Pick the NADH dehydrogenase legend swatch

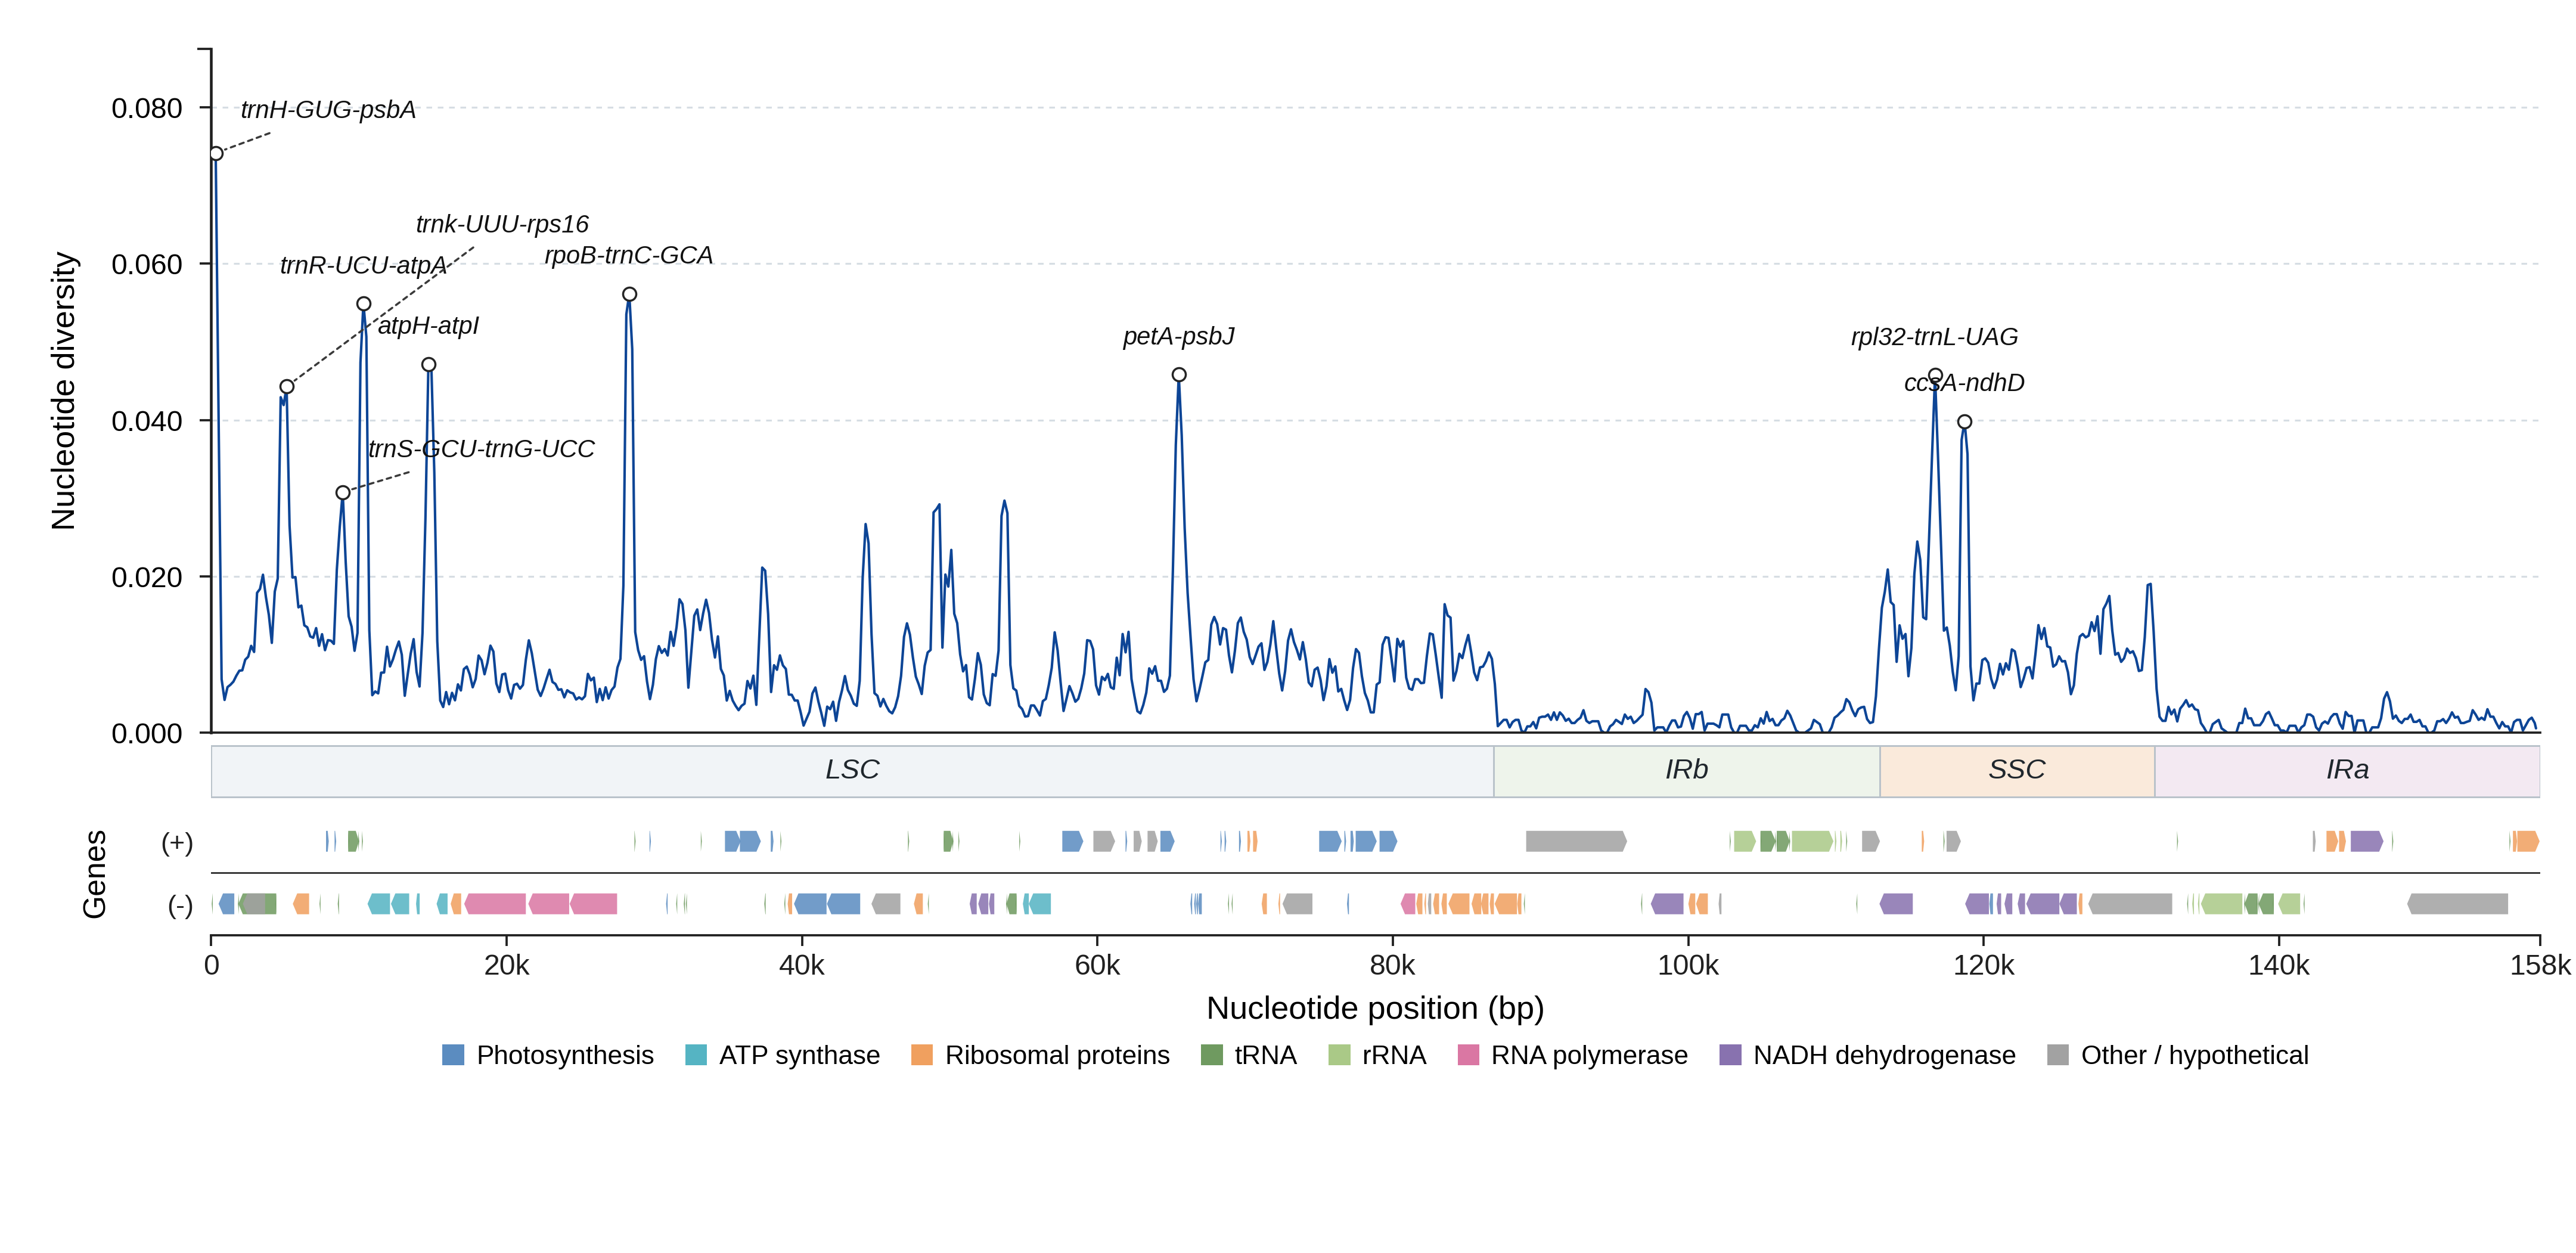[1730, 1055]
